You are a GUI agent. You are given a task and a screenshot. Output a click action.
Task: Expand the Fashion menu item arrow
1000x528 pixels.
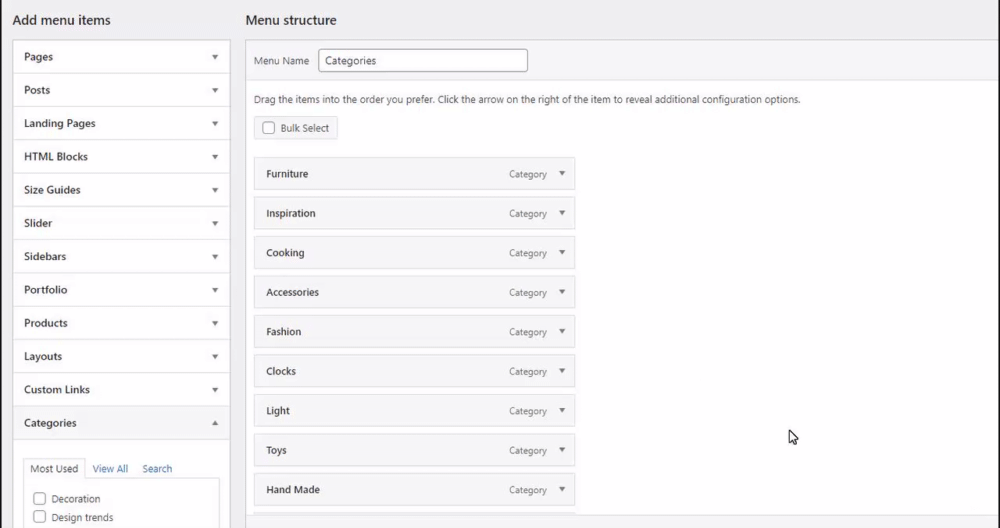pos(562,331)
